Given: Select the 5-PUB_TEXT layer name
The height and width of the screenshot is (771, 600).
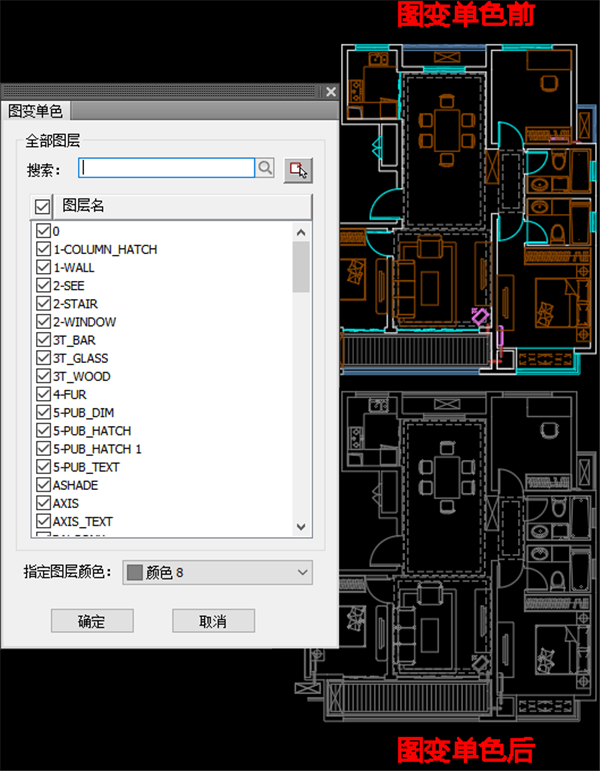Looking at the screenshot, I should tap(87, 467).
